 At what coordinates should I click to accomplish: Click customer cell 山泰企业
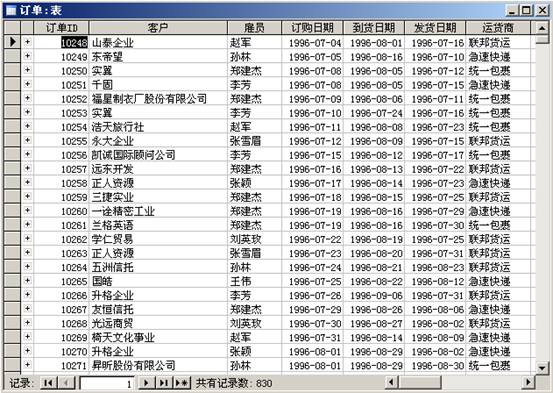click(x=158, y=42)
